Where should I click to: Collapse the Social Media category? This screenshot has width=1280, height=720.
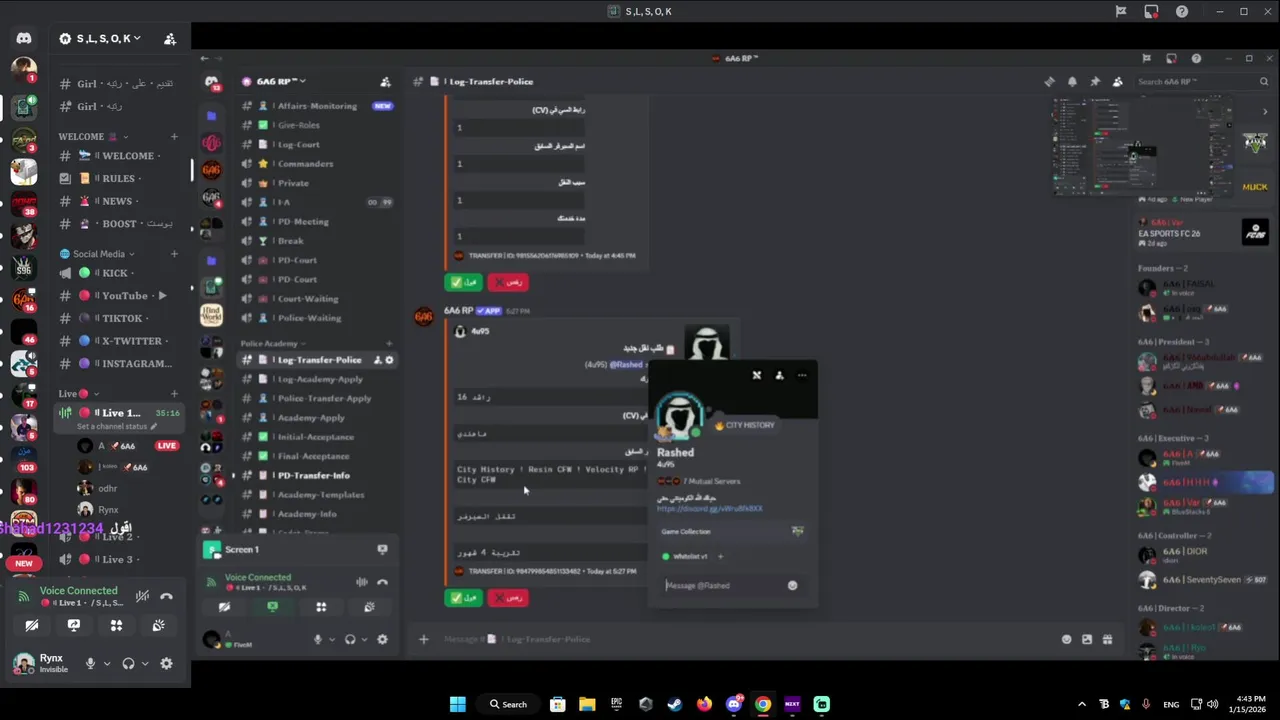[98, 254]
